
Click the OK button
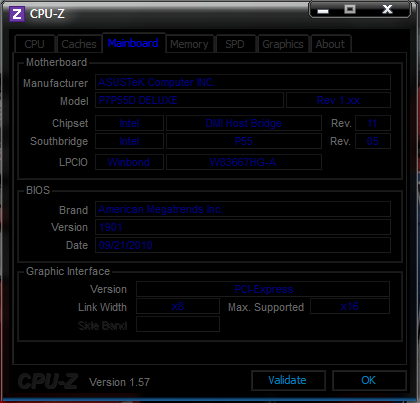coord(369,380)
